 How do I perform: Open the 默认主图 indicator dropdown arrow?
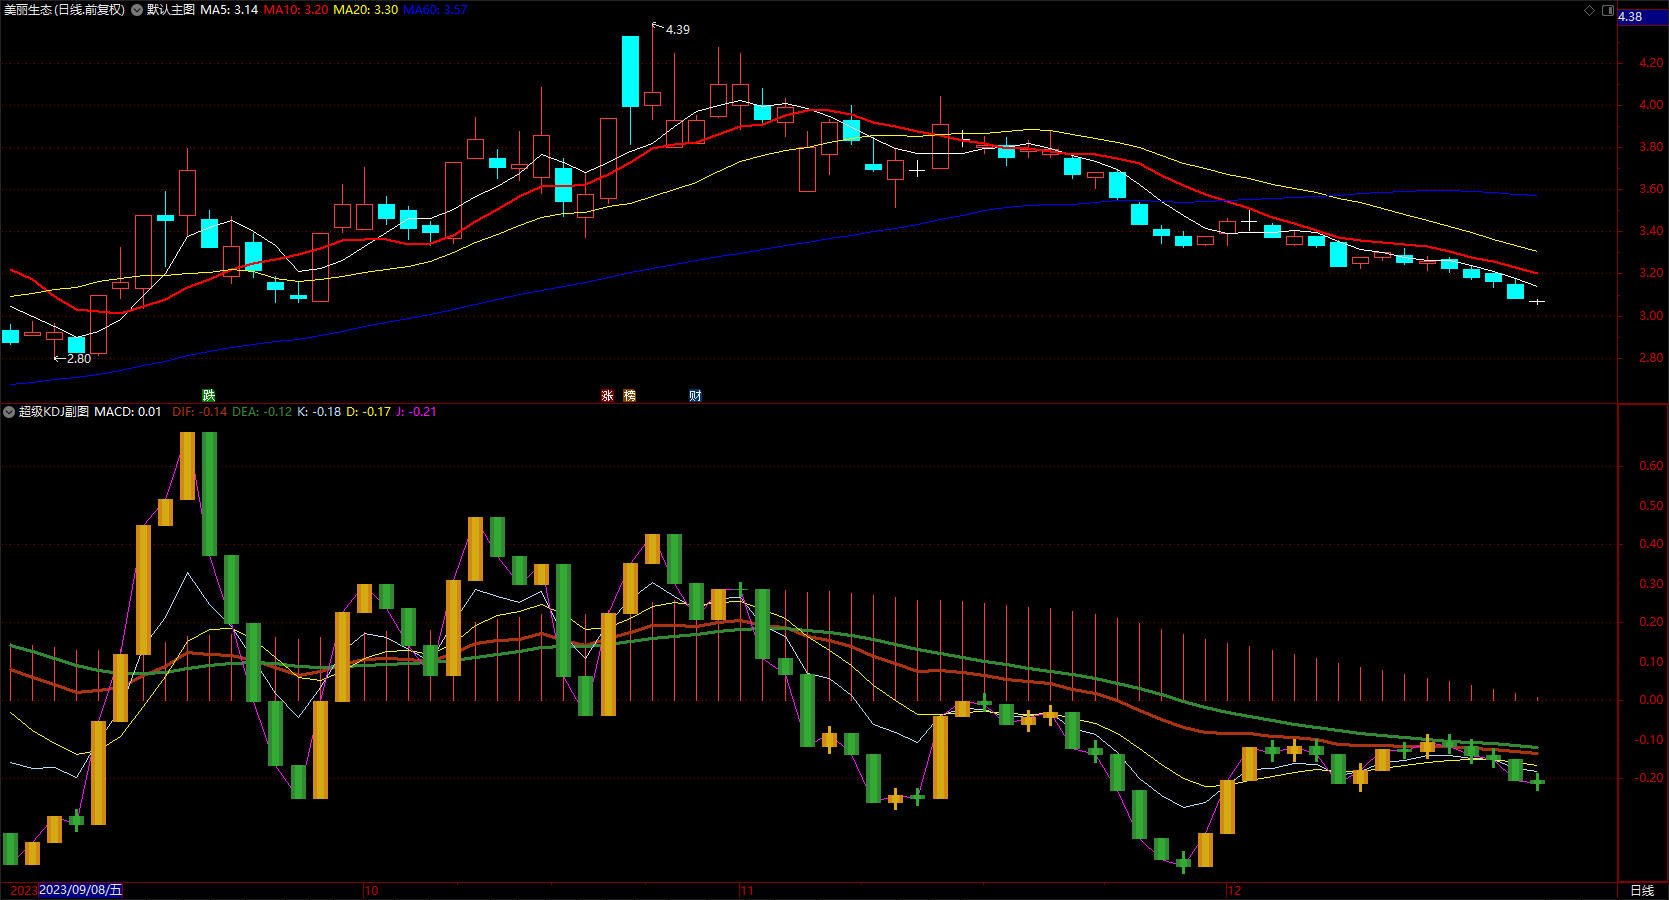[x=137, y=10]
